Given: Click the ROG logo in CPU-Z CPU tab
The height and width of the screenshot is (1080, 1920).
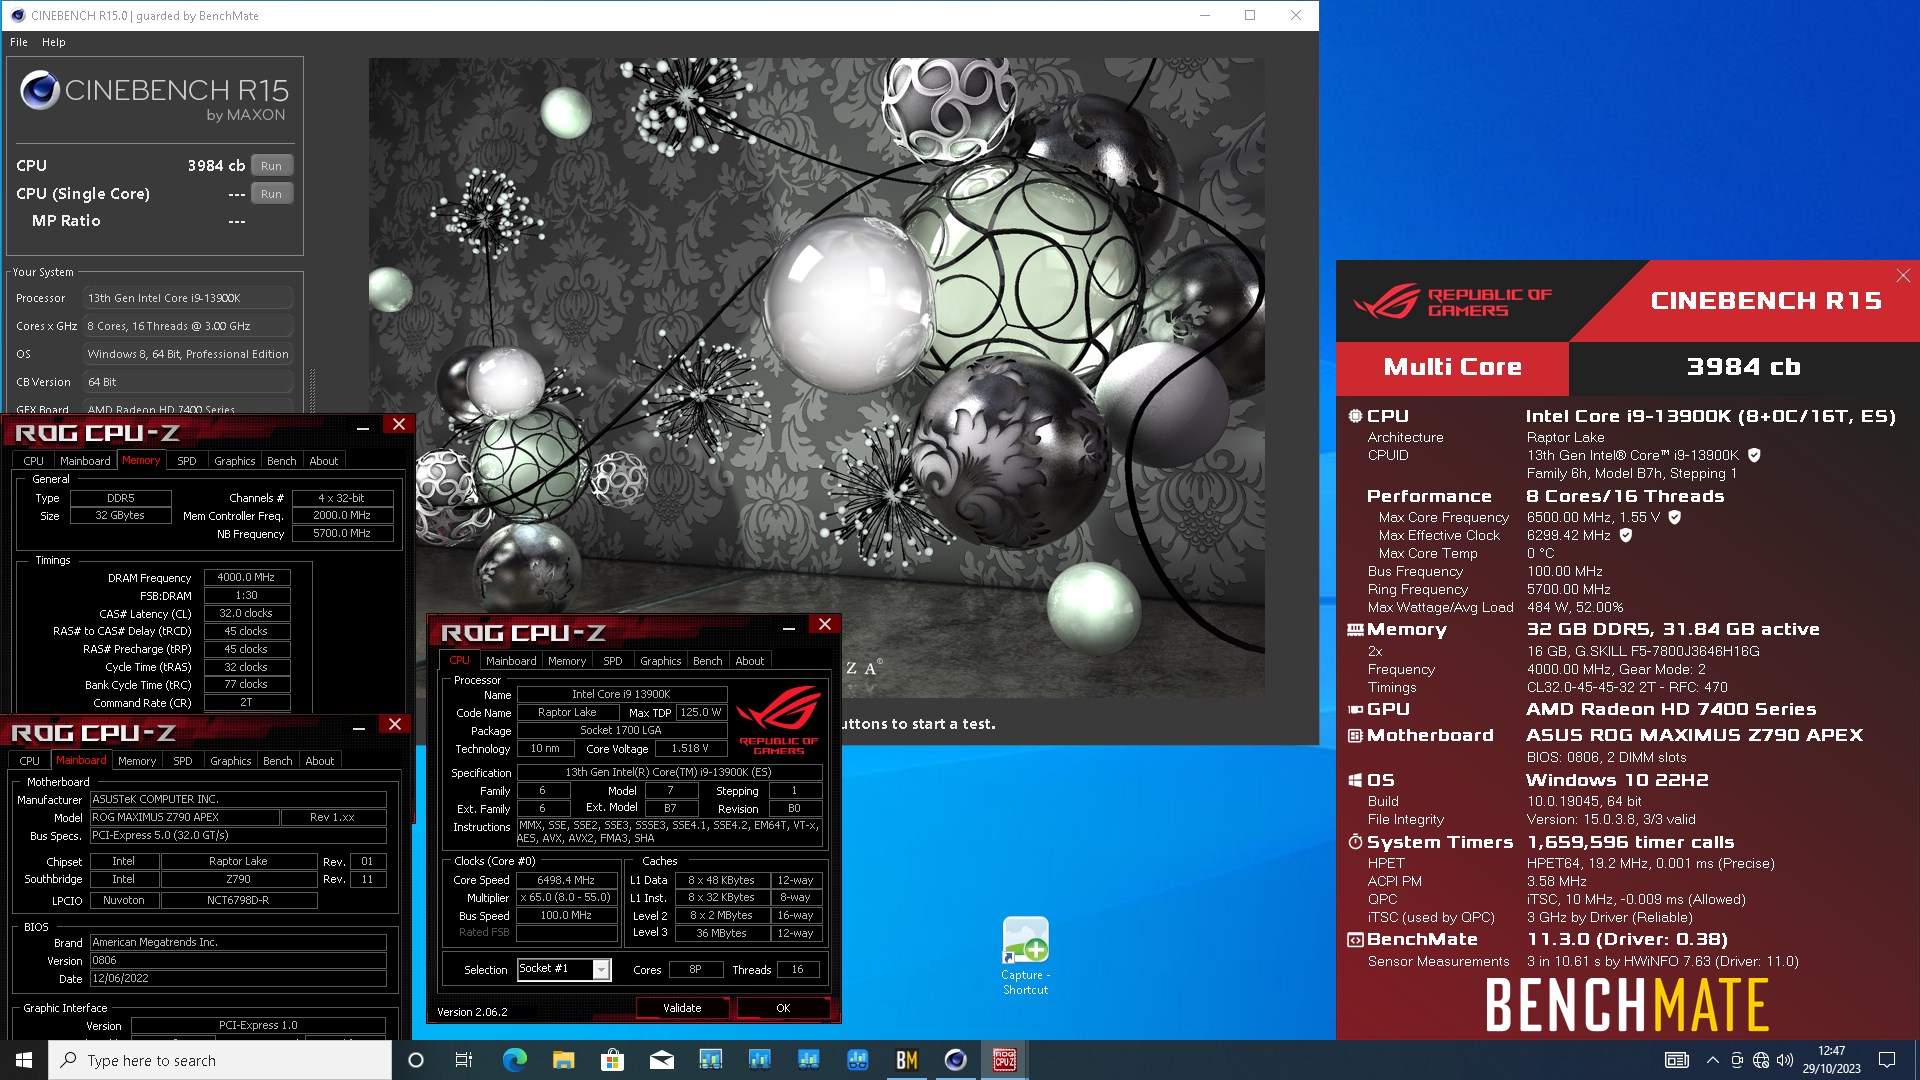Looking at the screenshot, I should tap(779, 718).
